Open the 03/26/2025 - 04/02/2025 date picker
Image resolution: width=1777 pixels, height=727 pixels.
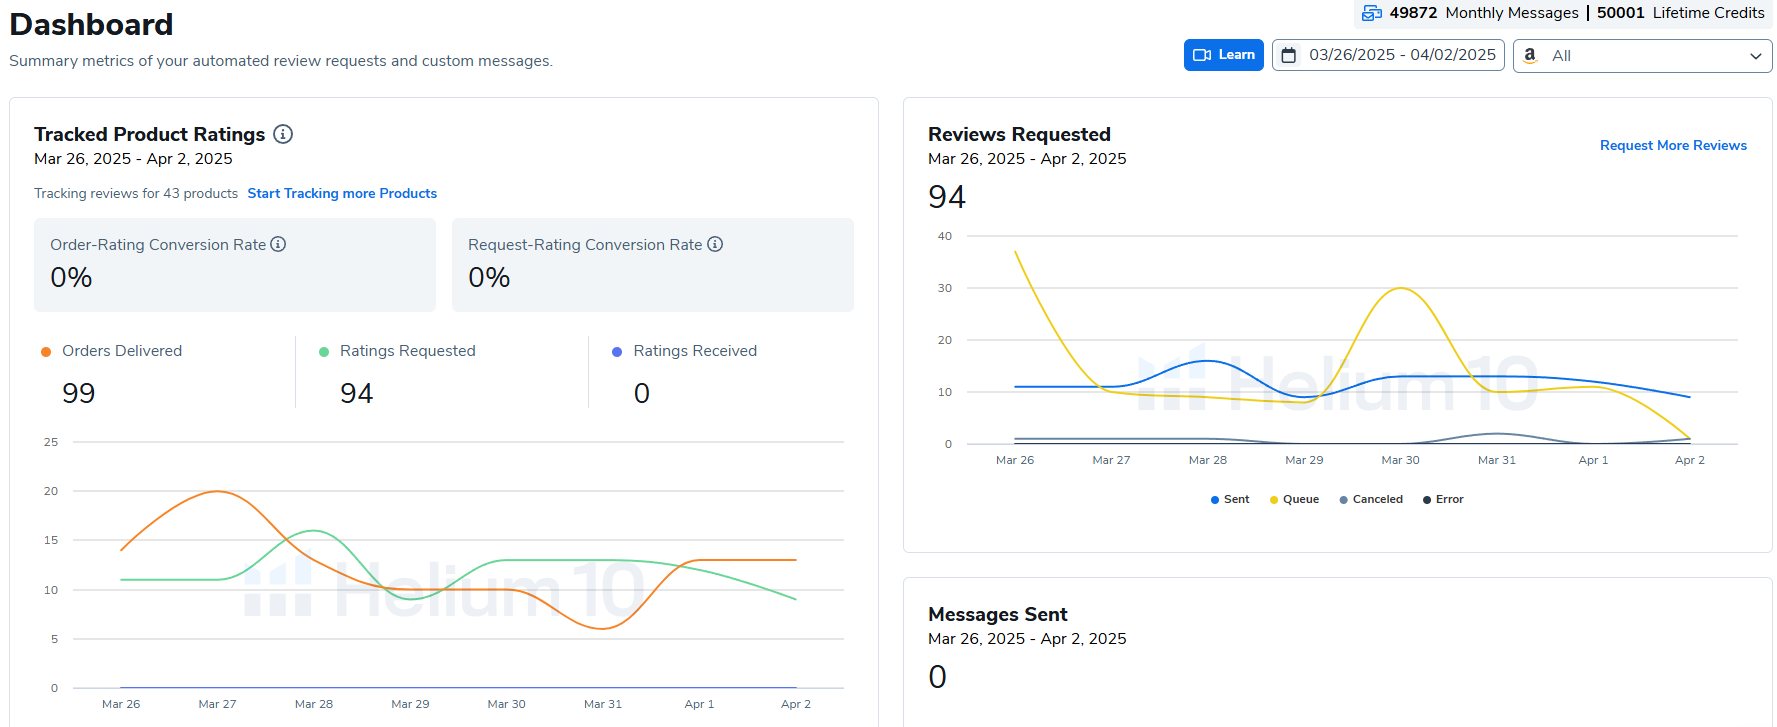1401,55
